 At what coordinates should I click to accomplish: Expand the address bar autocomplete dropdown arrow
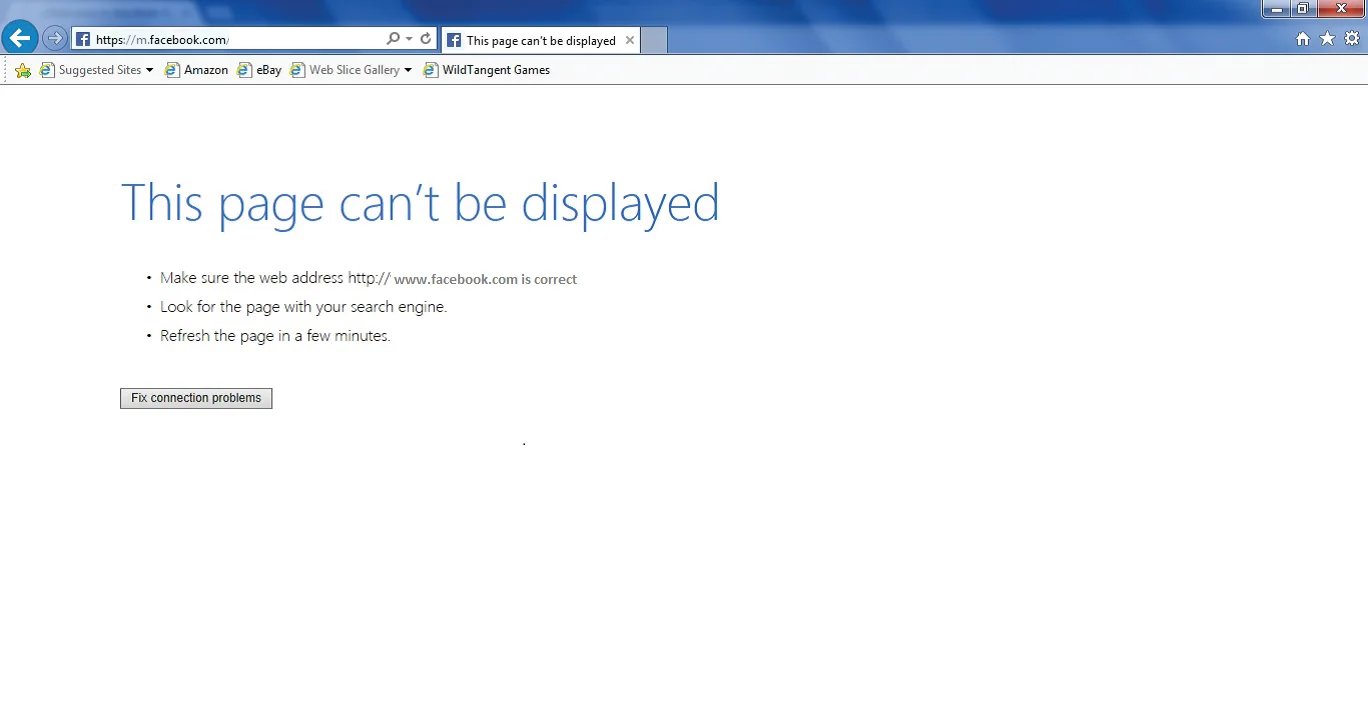pos(409,39)
